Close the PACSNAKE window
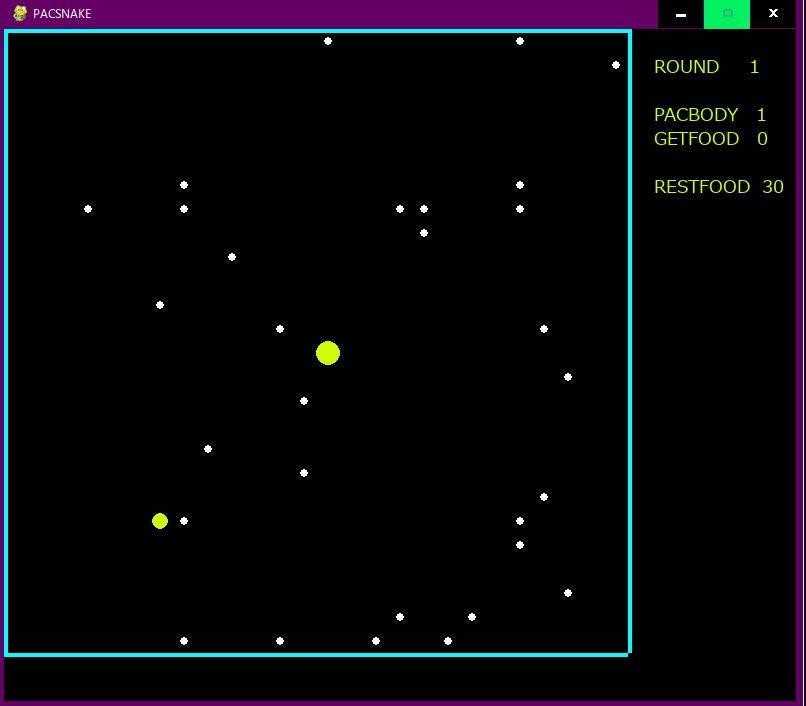 pos(773,14)
